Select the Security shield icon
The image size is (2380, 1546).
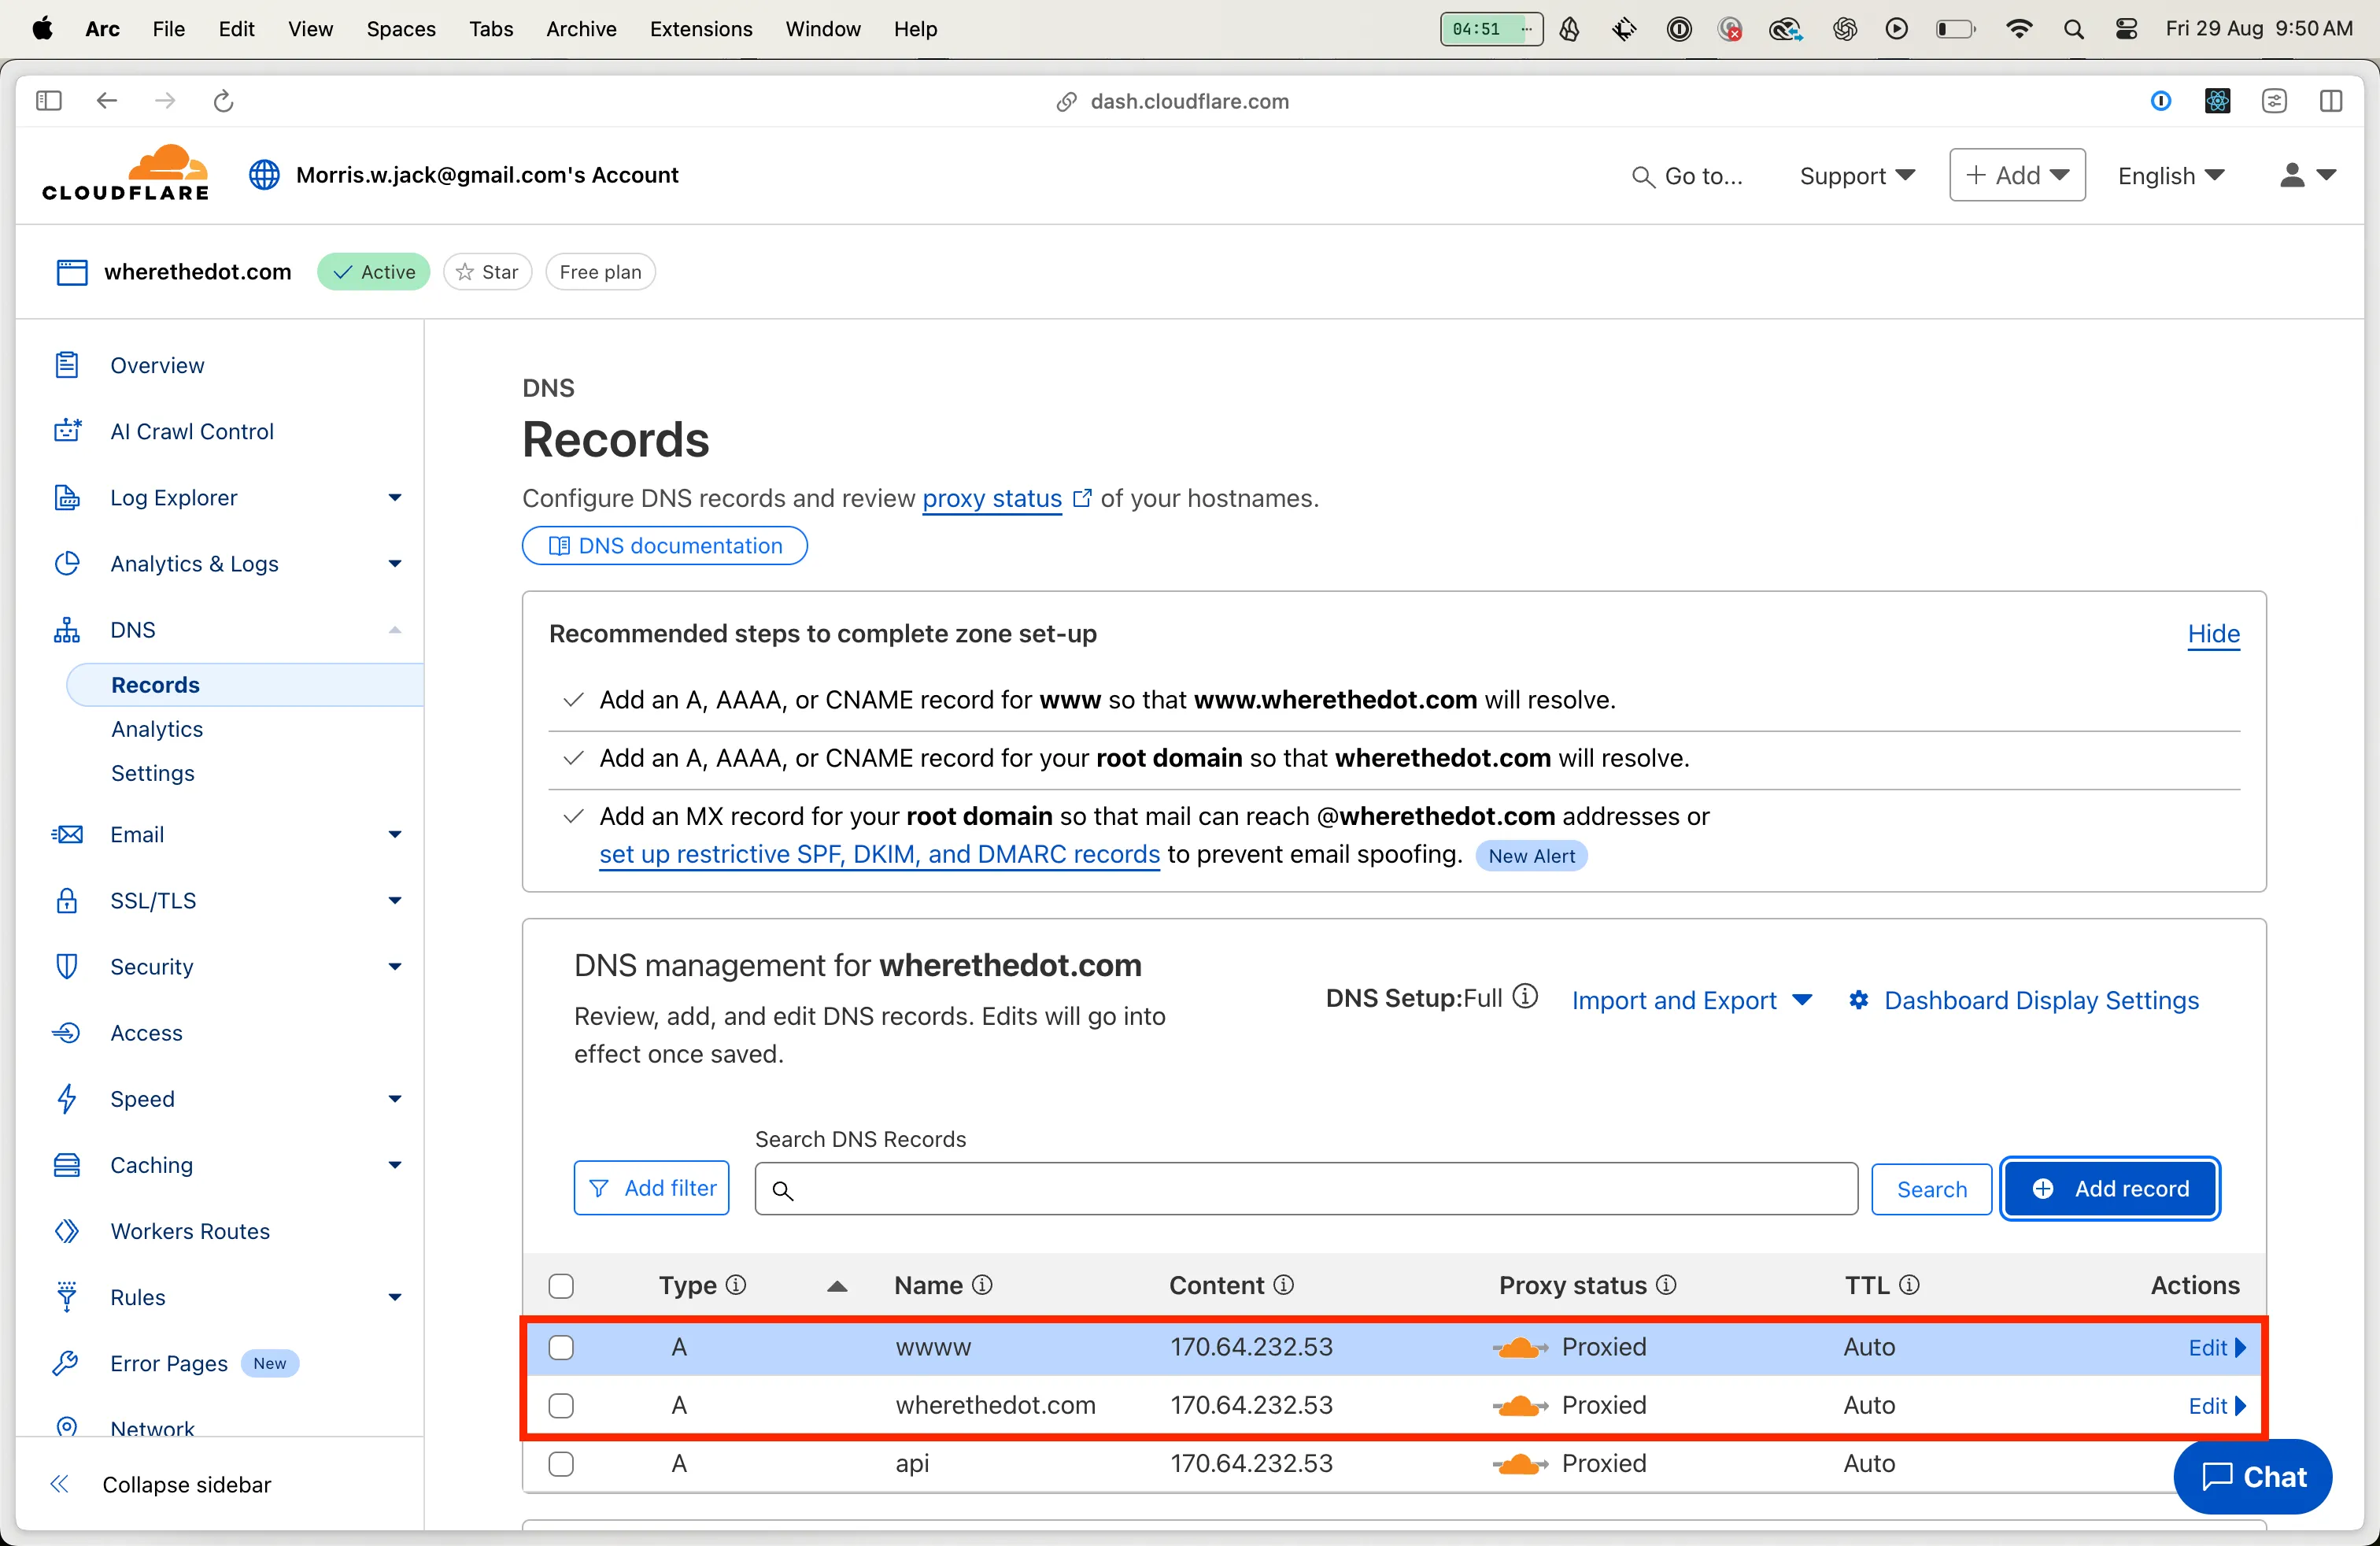66,966
